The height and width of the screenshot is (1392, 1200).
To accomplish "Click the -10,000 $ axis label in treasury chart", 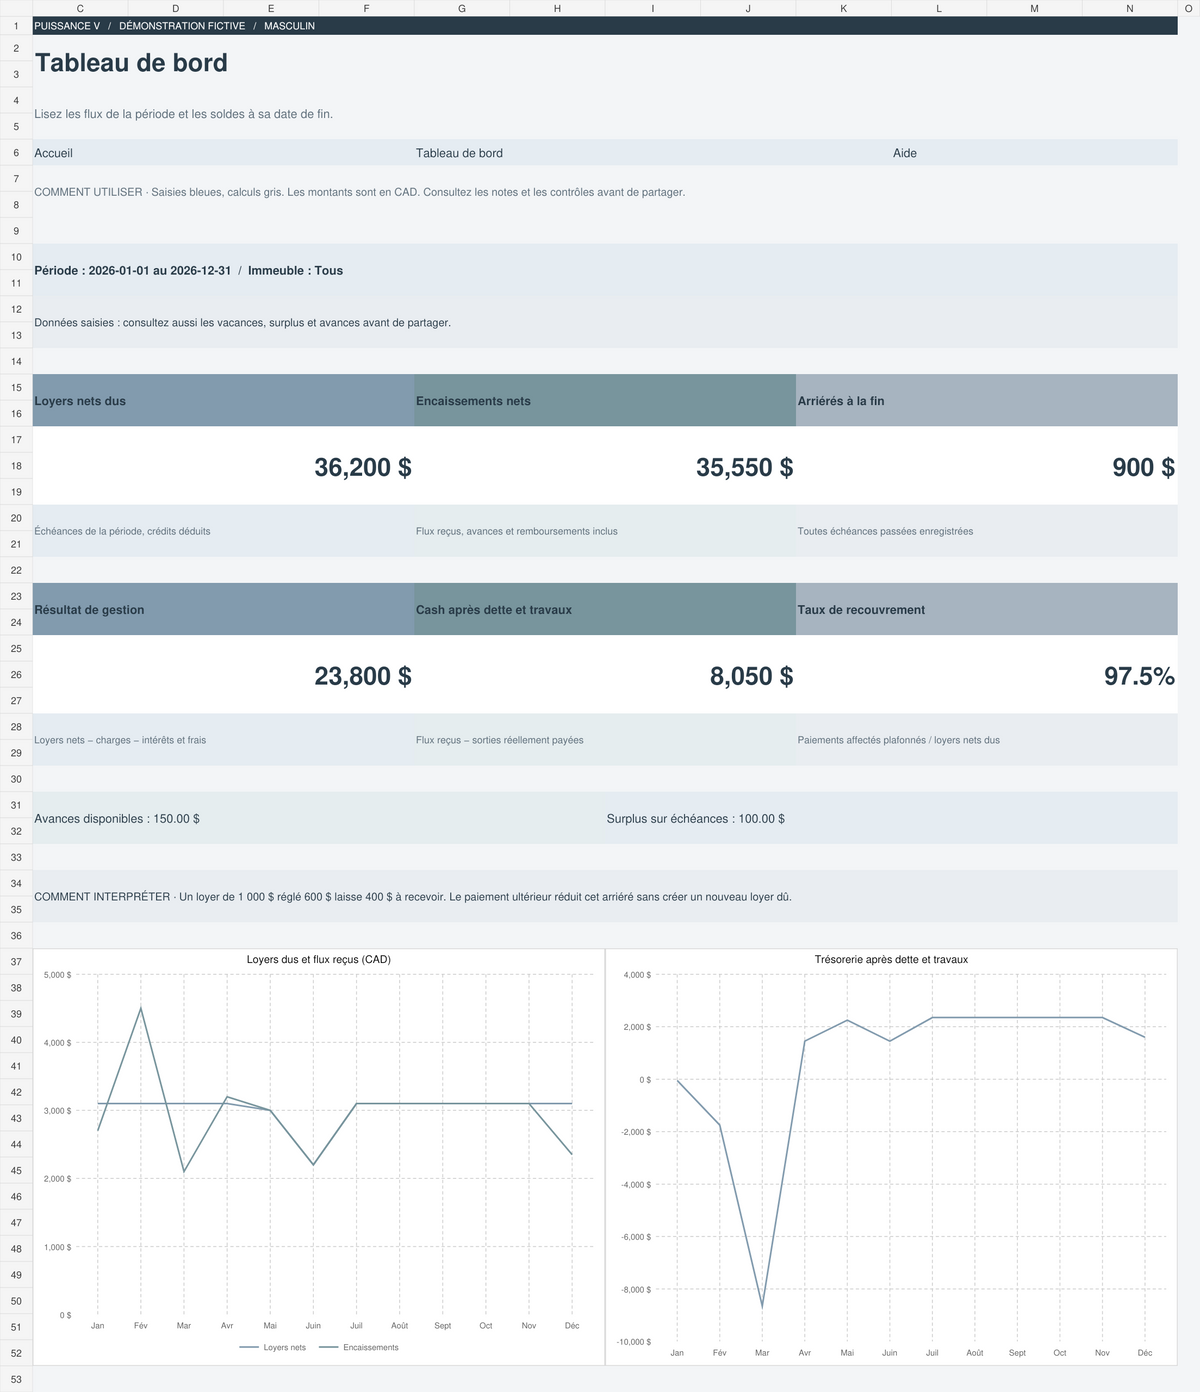I will tap(634, 1342).
